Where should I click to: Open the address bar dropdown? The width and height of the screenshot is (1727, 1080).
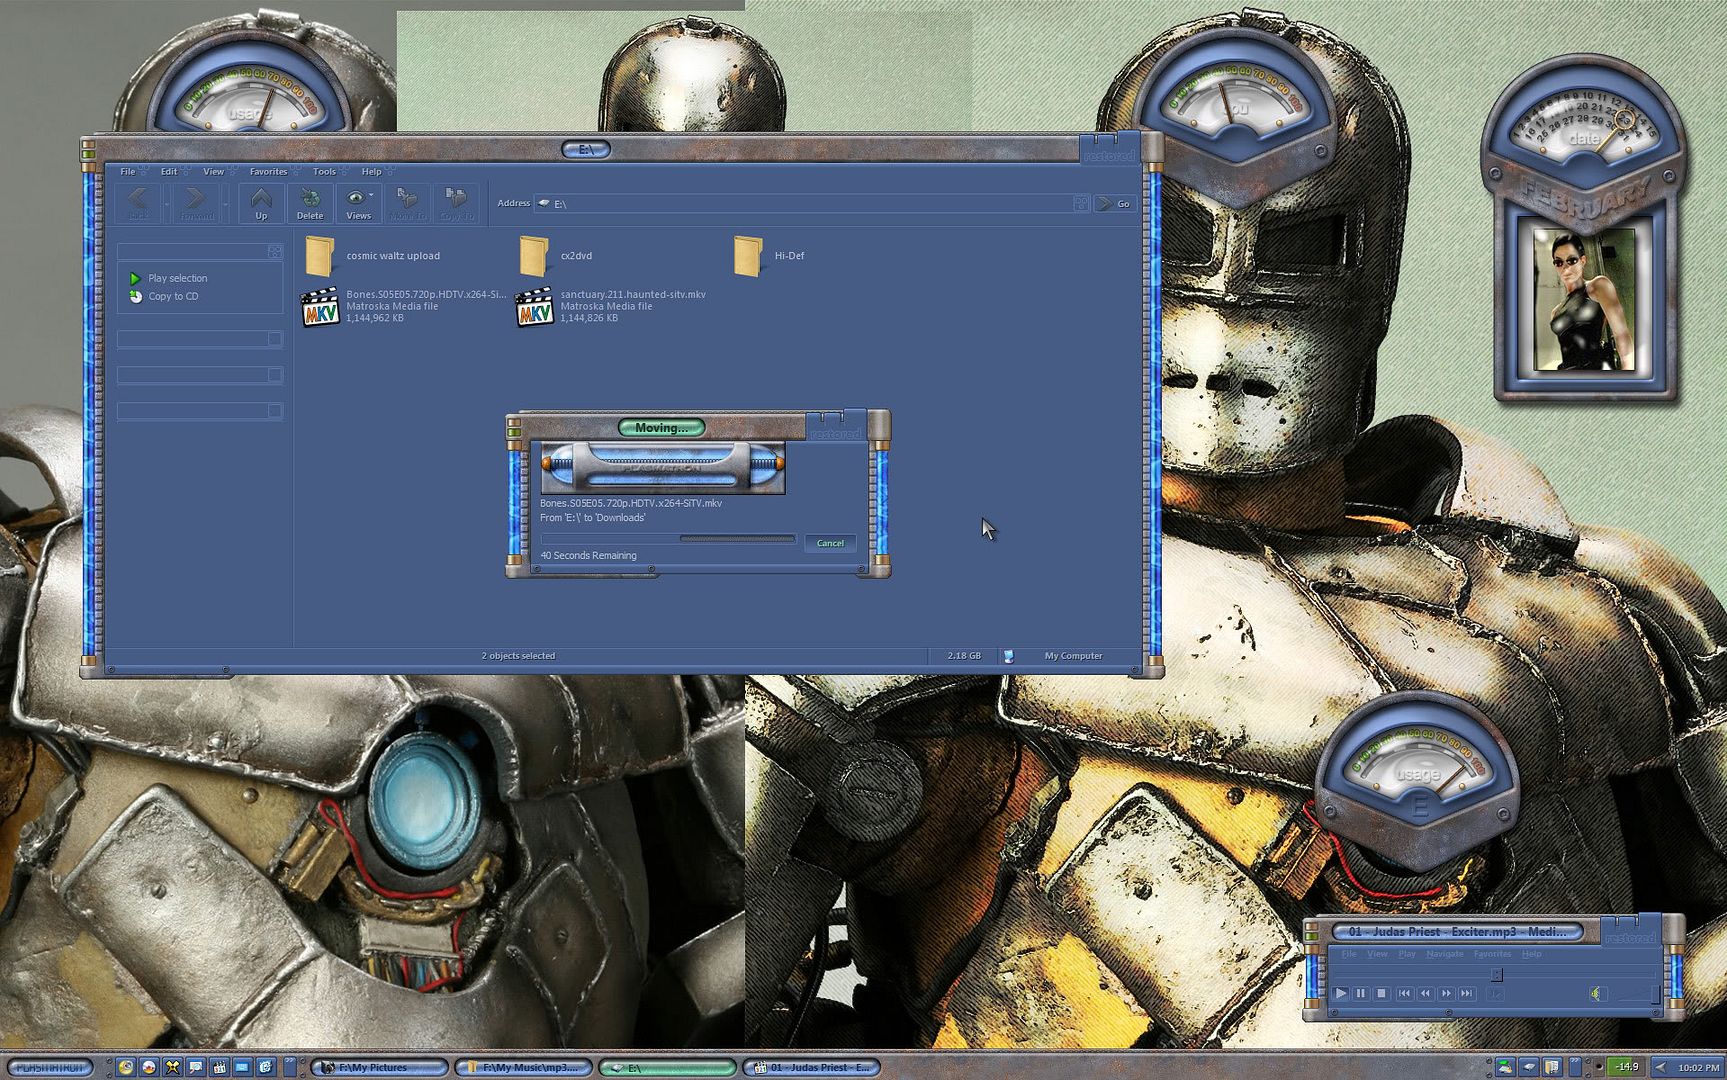1081,203
